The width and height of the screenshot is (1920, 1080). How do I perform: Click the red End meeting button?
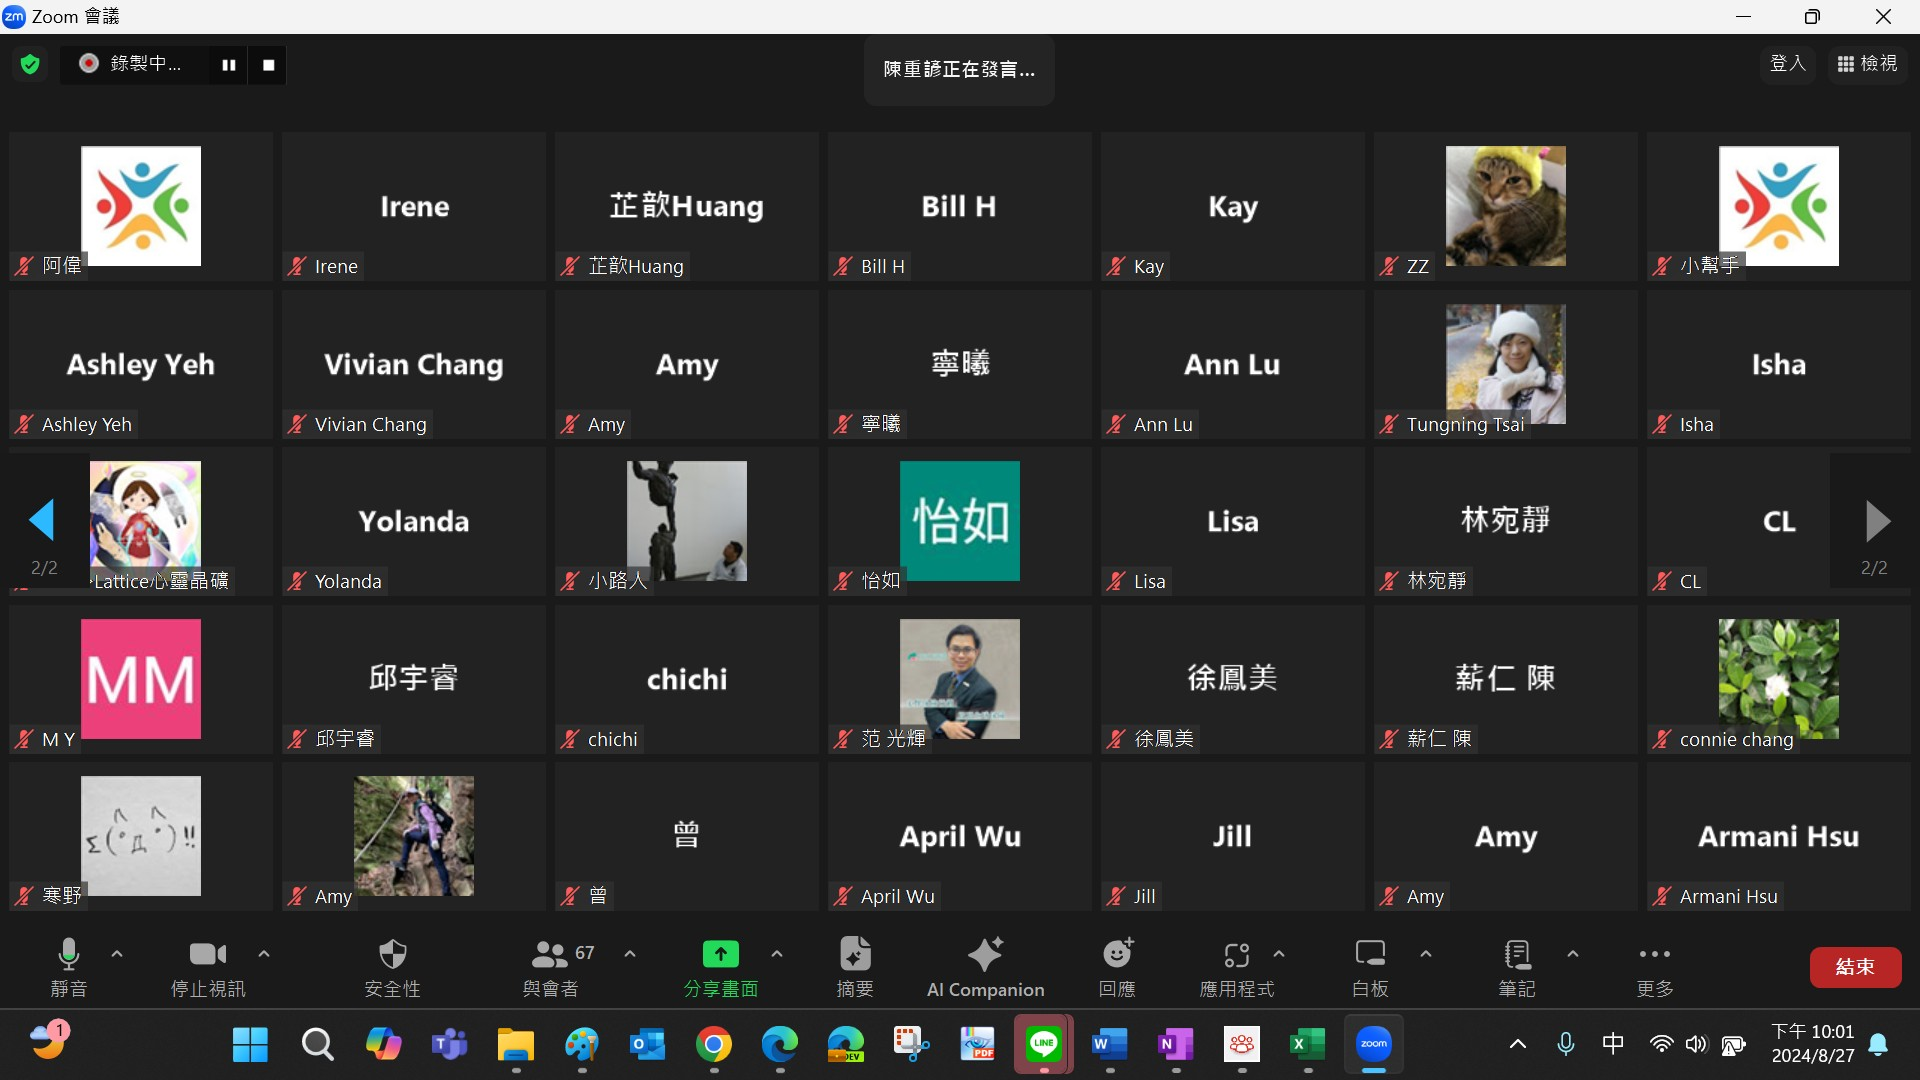(1855, 967)
